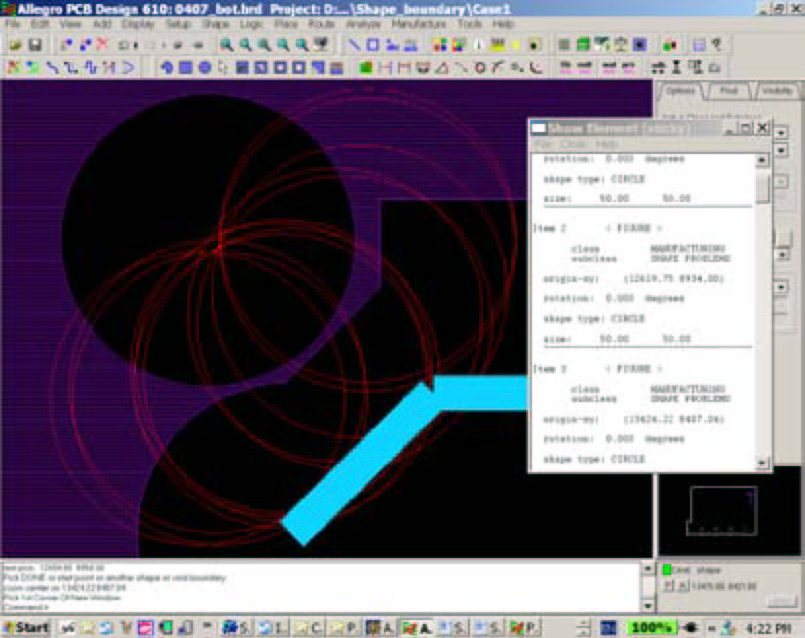Click the green status indicator square
The image size is (805, 638).
(667, 569)
